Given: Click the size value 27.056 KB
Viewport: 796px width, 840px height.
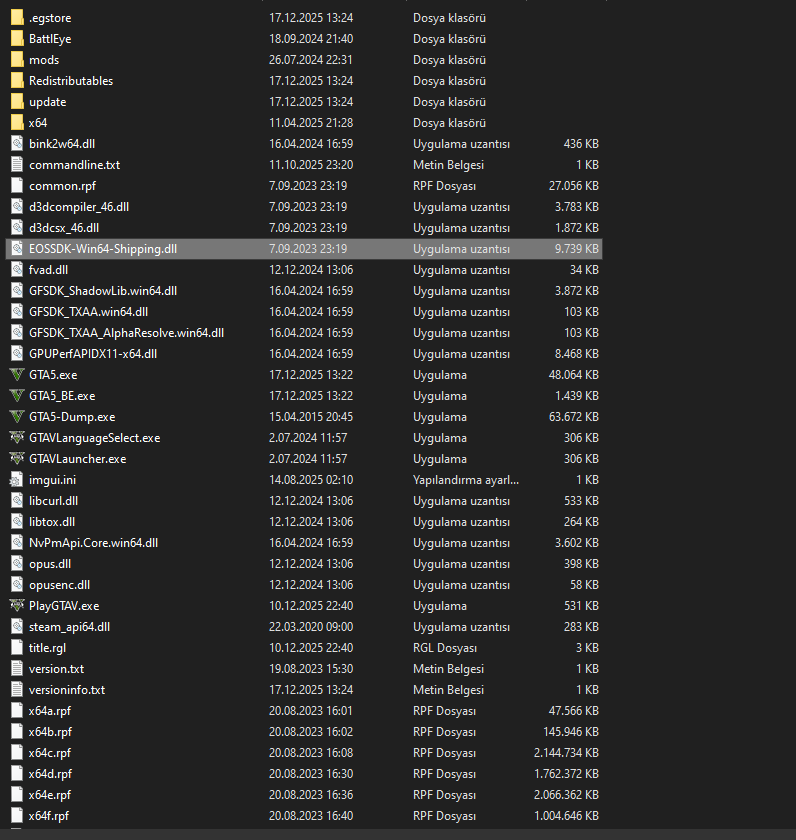Looking at the screenshot, I should tap(573, 185).
